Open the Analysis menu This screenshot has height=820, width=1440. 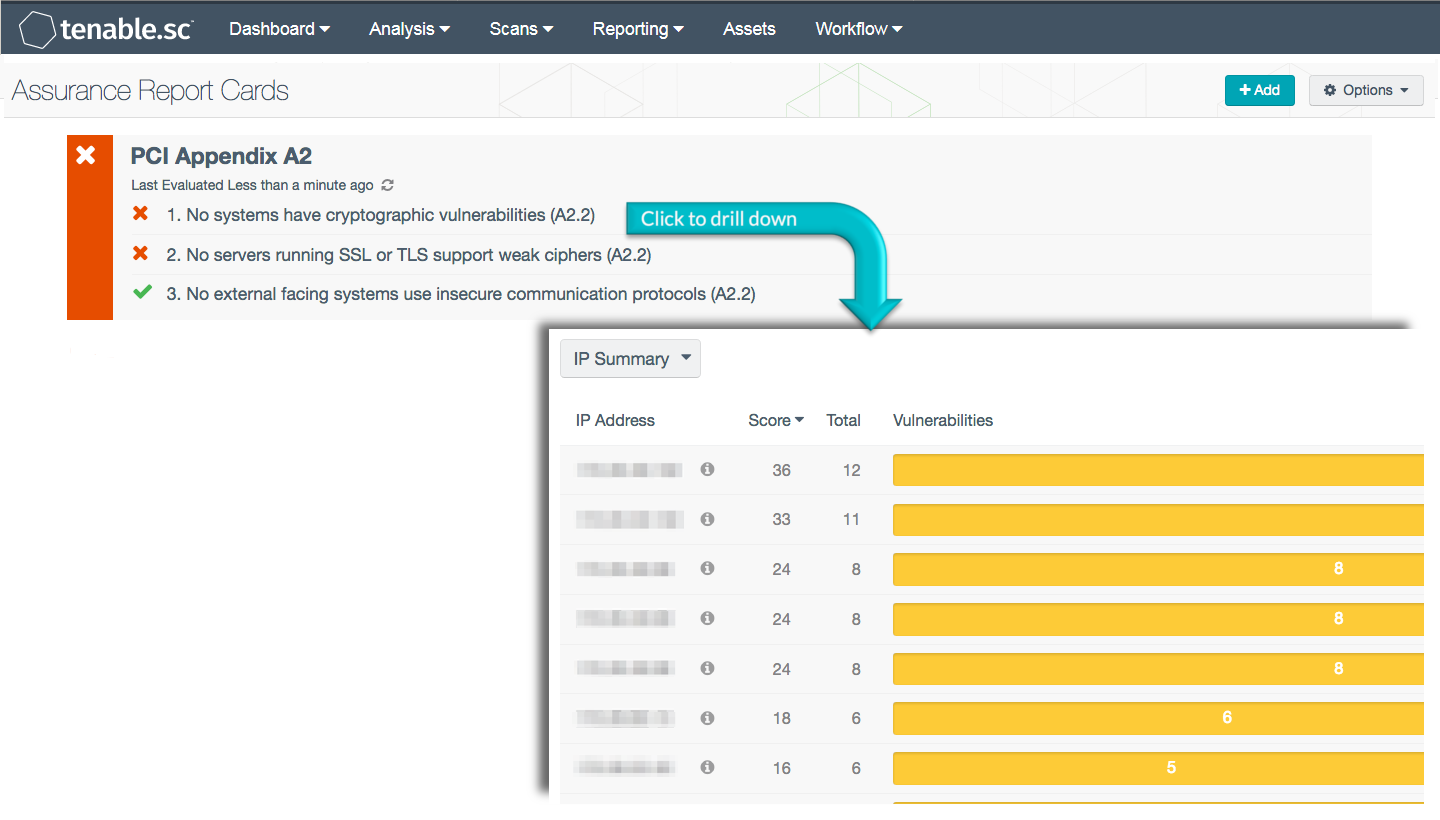409,29
